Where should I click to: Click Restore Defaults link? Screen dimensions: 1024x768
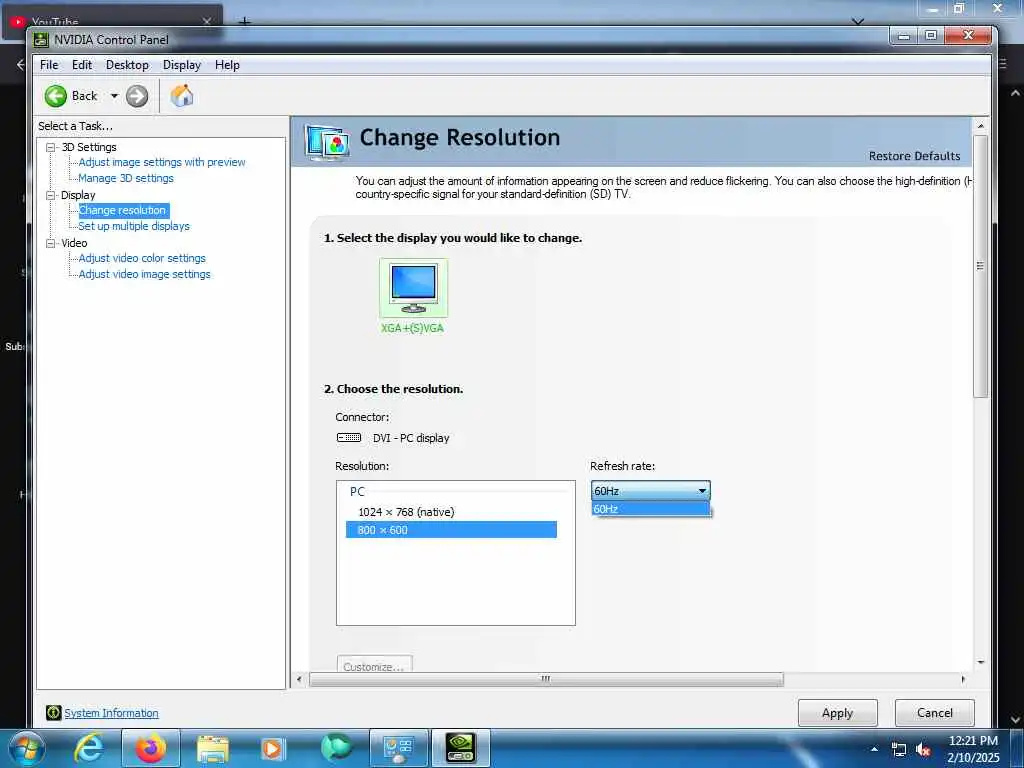click(914, 156)
